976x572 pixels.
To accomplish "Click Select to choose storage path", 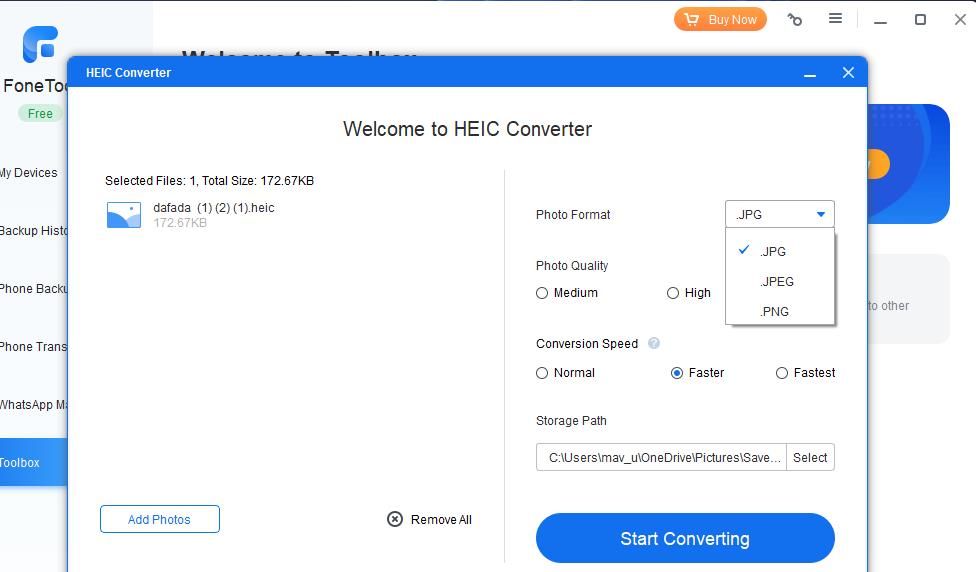I will [810, 457].
